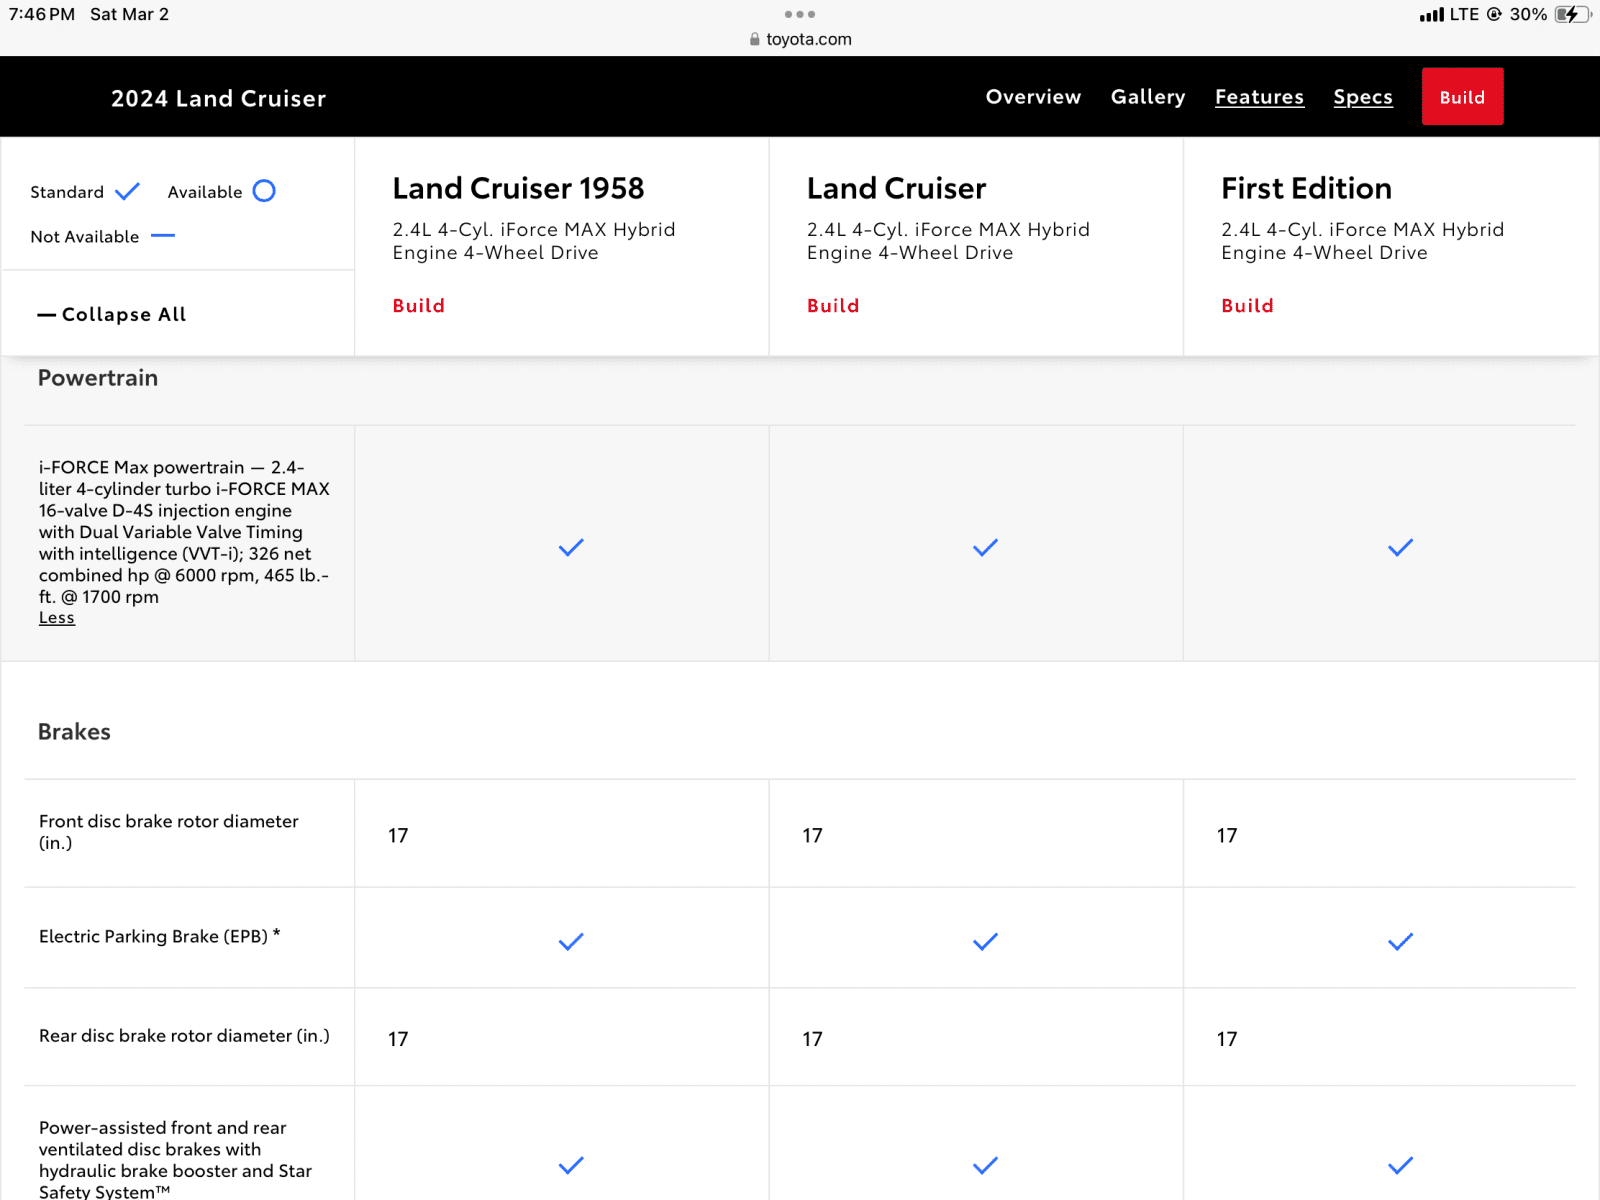This screenshot has height=1200, width=1600.
Task: Click the i-FORCE Max powertrain description text
Action: coord(184,532)
